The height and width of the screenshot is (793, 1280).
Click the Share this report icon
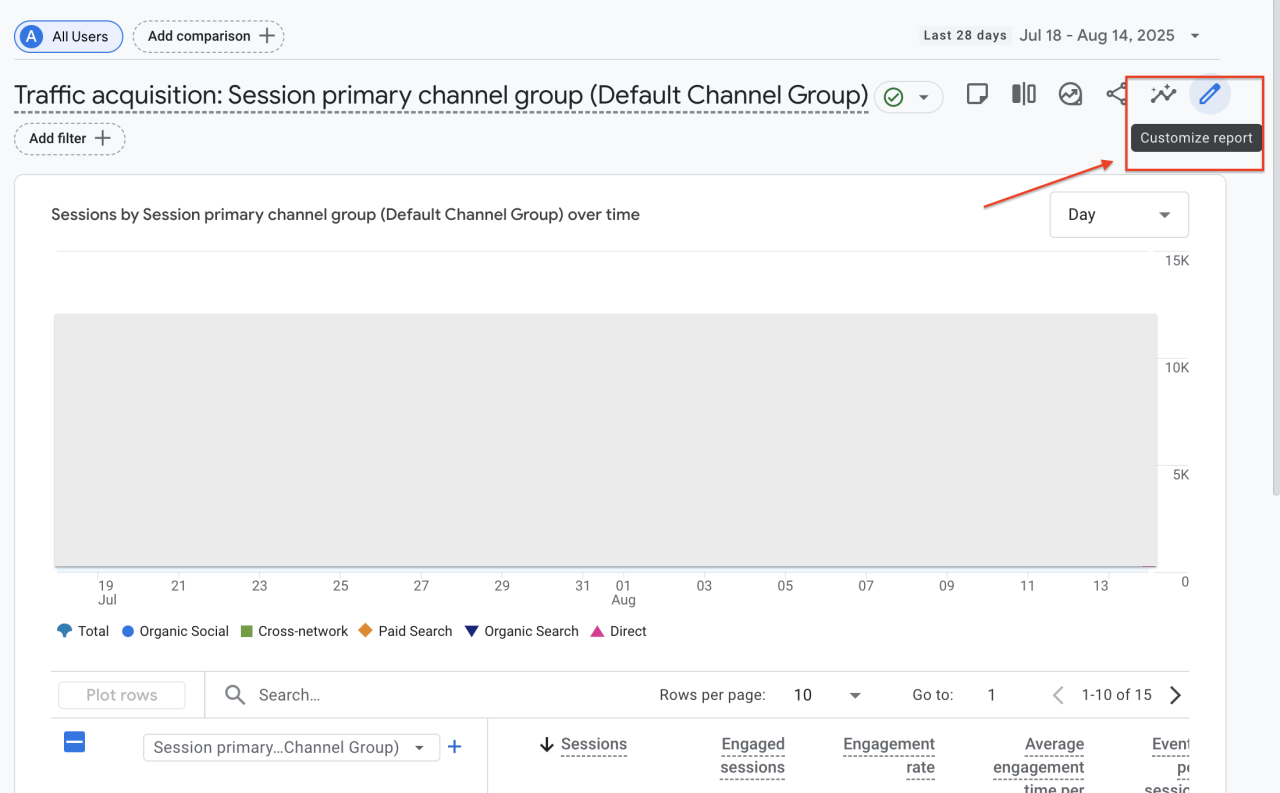(x=1116, y=95)
